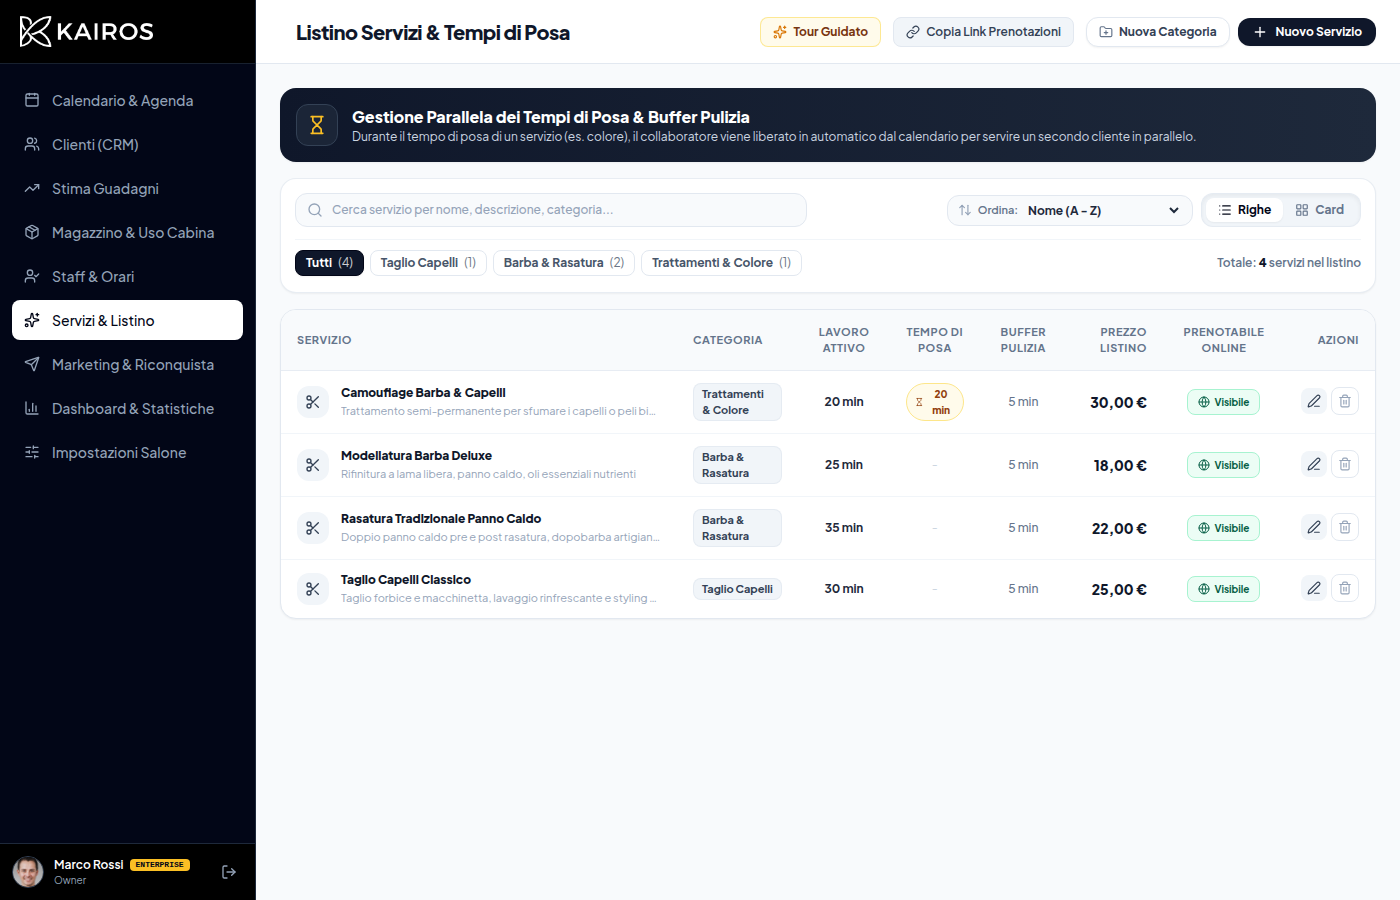1400x900 pixels.
Task: Open Marketing & Riconquista section
Action: point(127,364)
